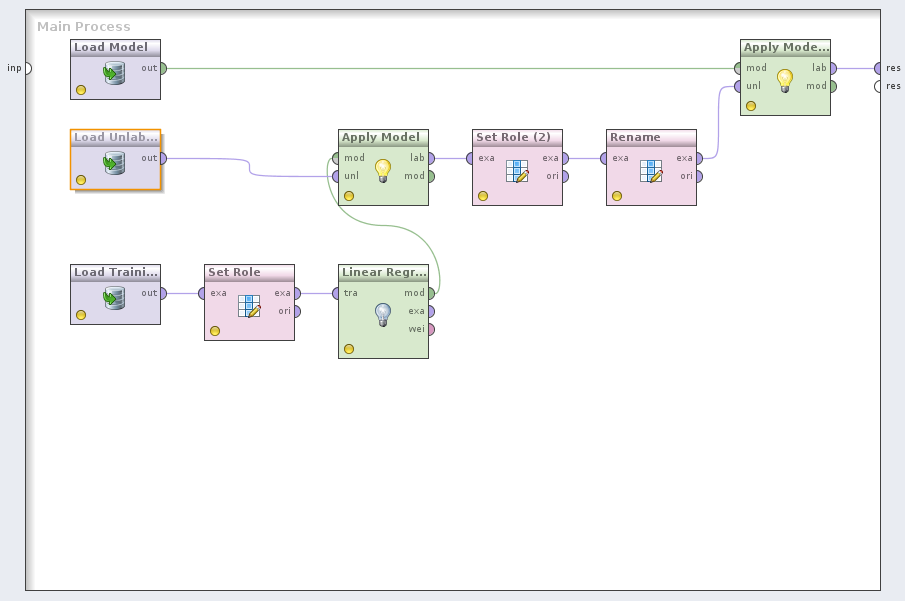Image resolution: width=905 pixels, height=601 pixels.
Task: Click the Rename operator table-edit icon
Action: (650, 171)
